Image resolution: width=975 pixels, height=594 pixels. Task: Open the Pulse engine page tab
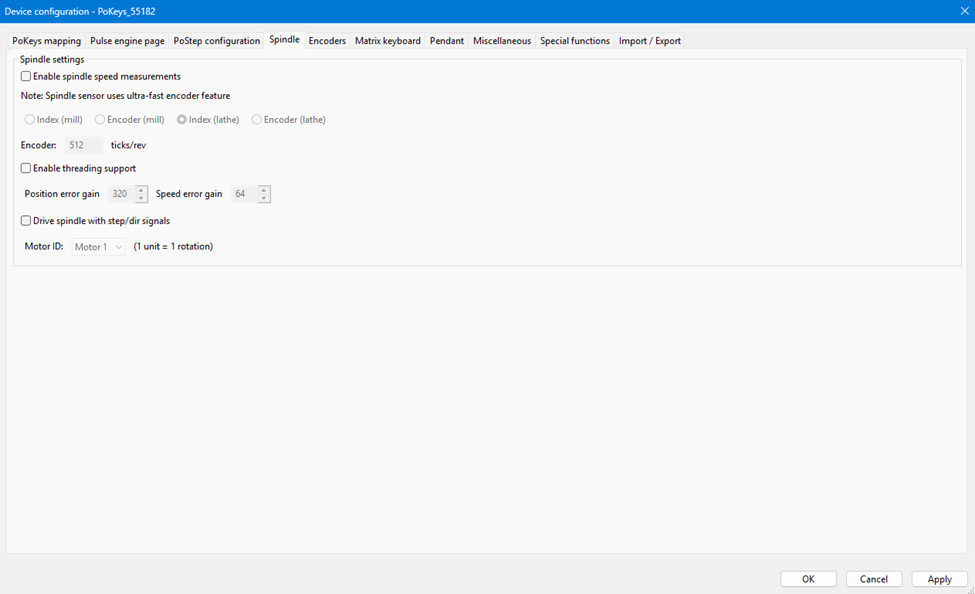127,41
